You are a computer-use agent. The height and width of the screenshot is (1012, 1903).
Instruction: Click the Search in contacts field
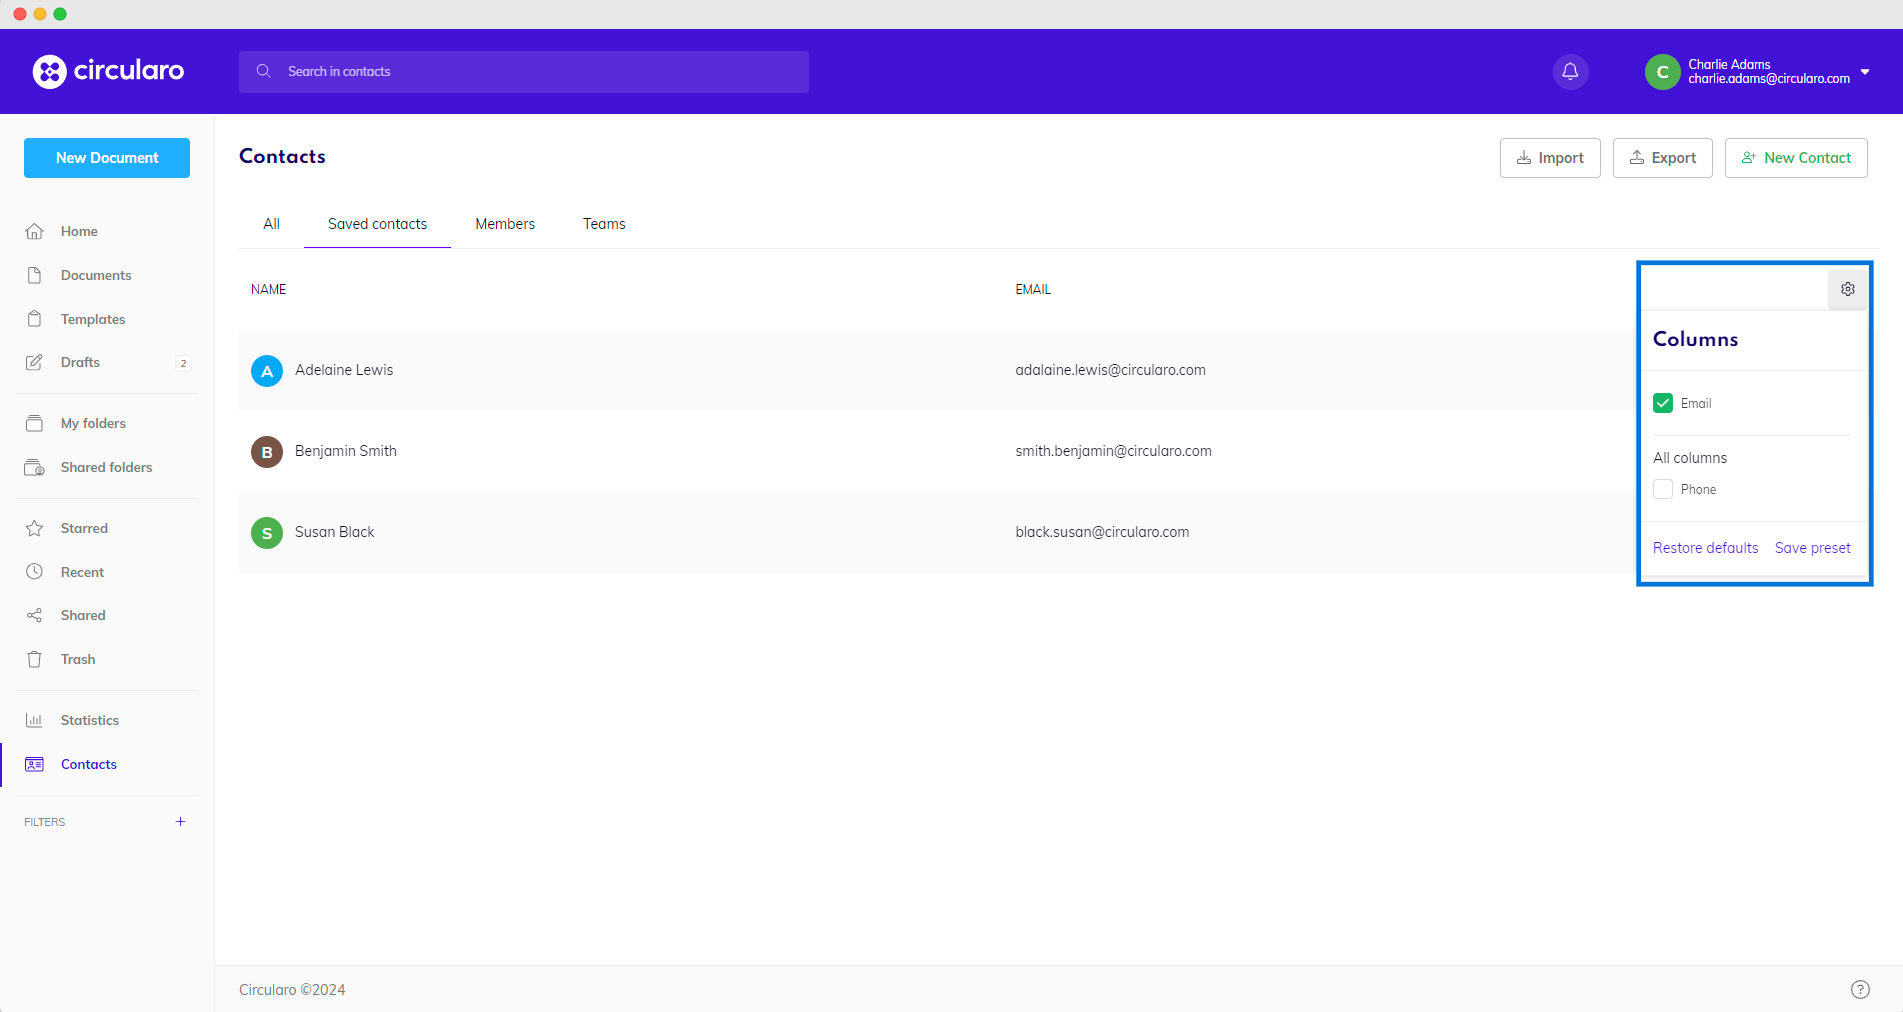[x=523, y=71]
